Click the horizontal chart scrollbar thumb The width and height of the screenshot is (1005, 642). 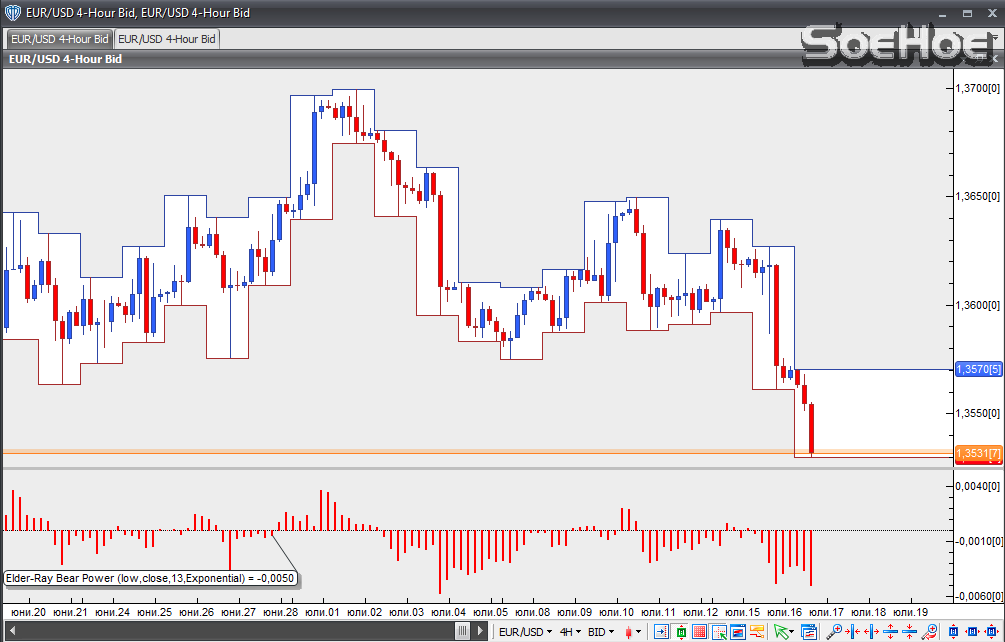(462, 631)
